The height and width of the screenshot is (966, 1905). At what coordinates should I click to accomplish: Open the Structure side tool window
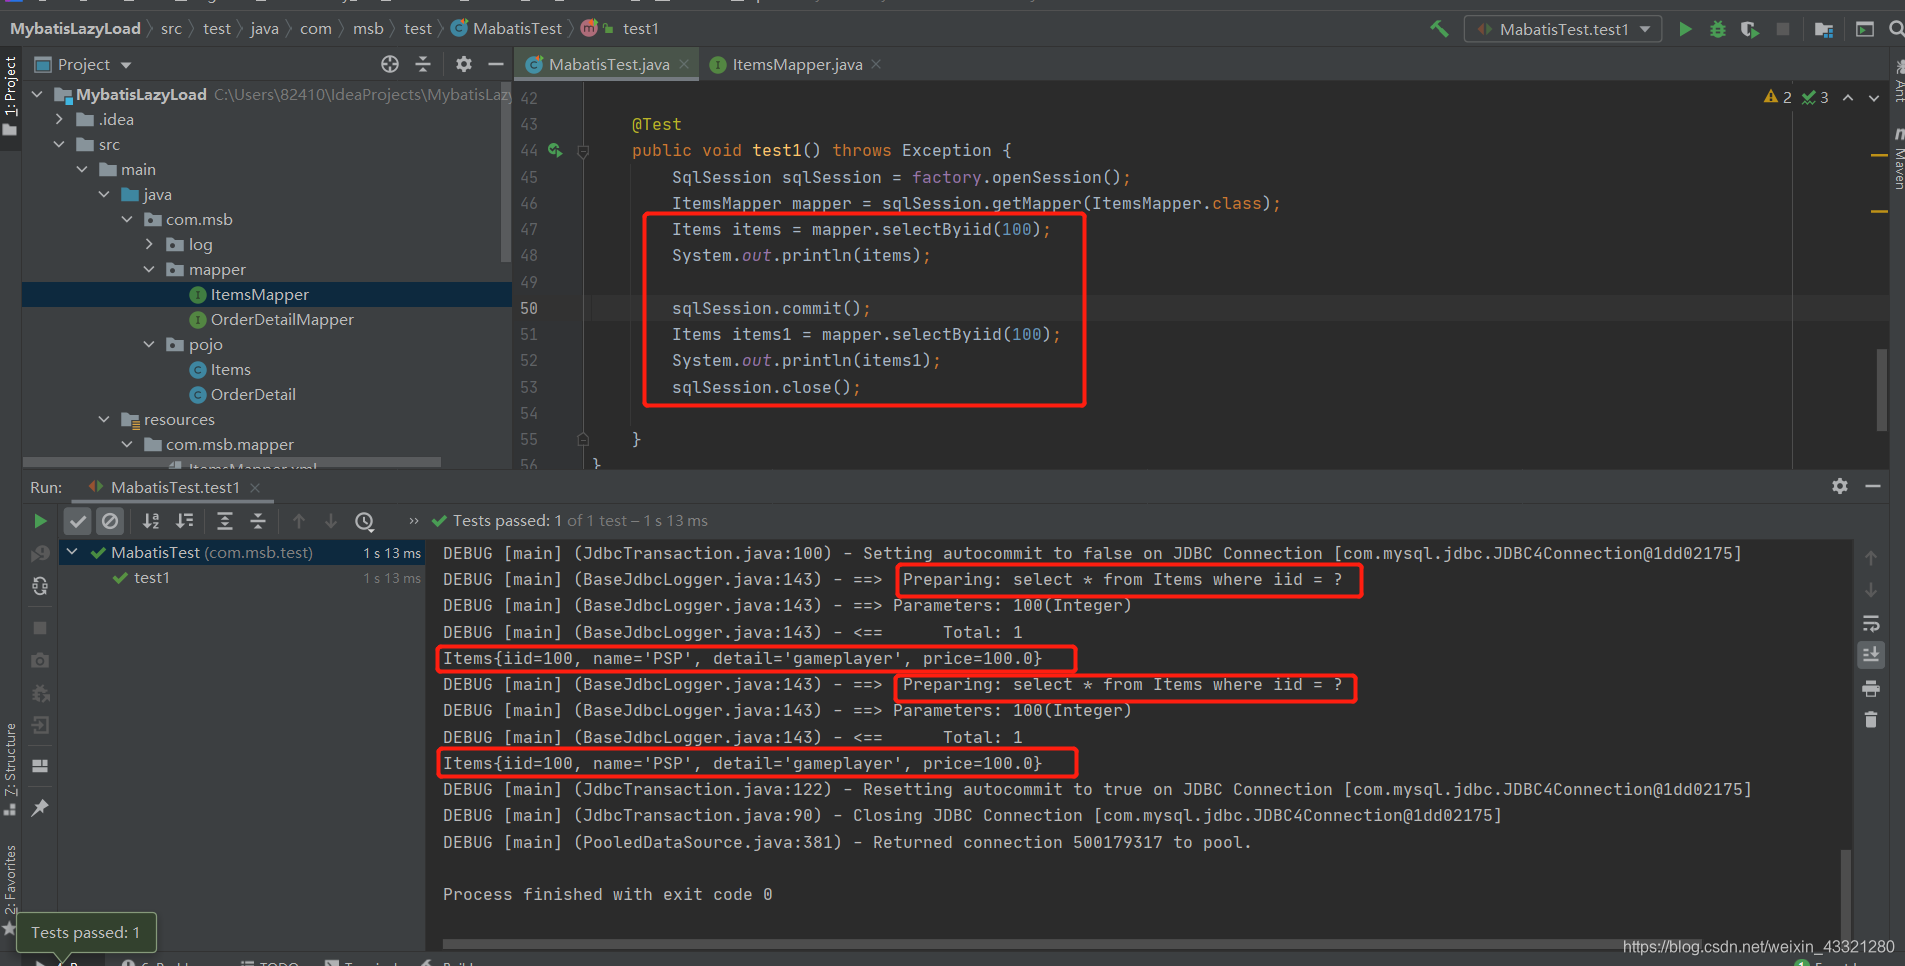pyautogui.click(x=10, y=768)
